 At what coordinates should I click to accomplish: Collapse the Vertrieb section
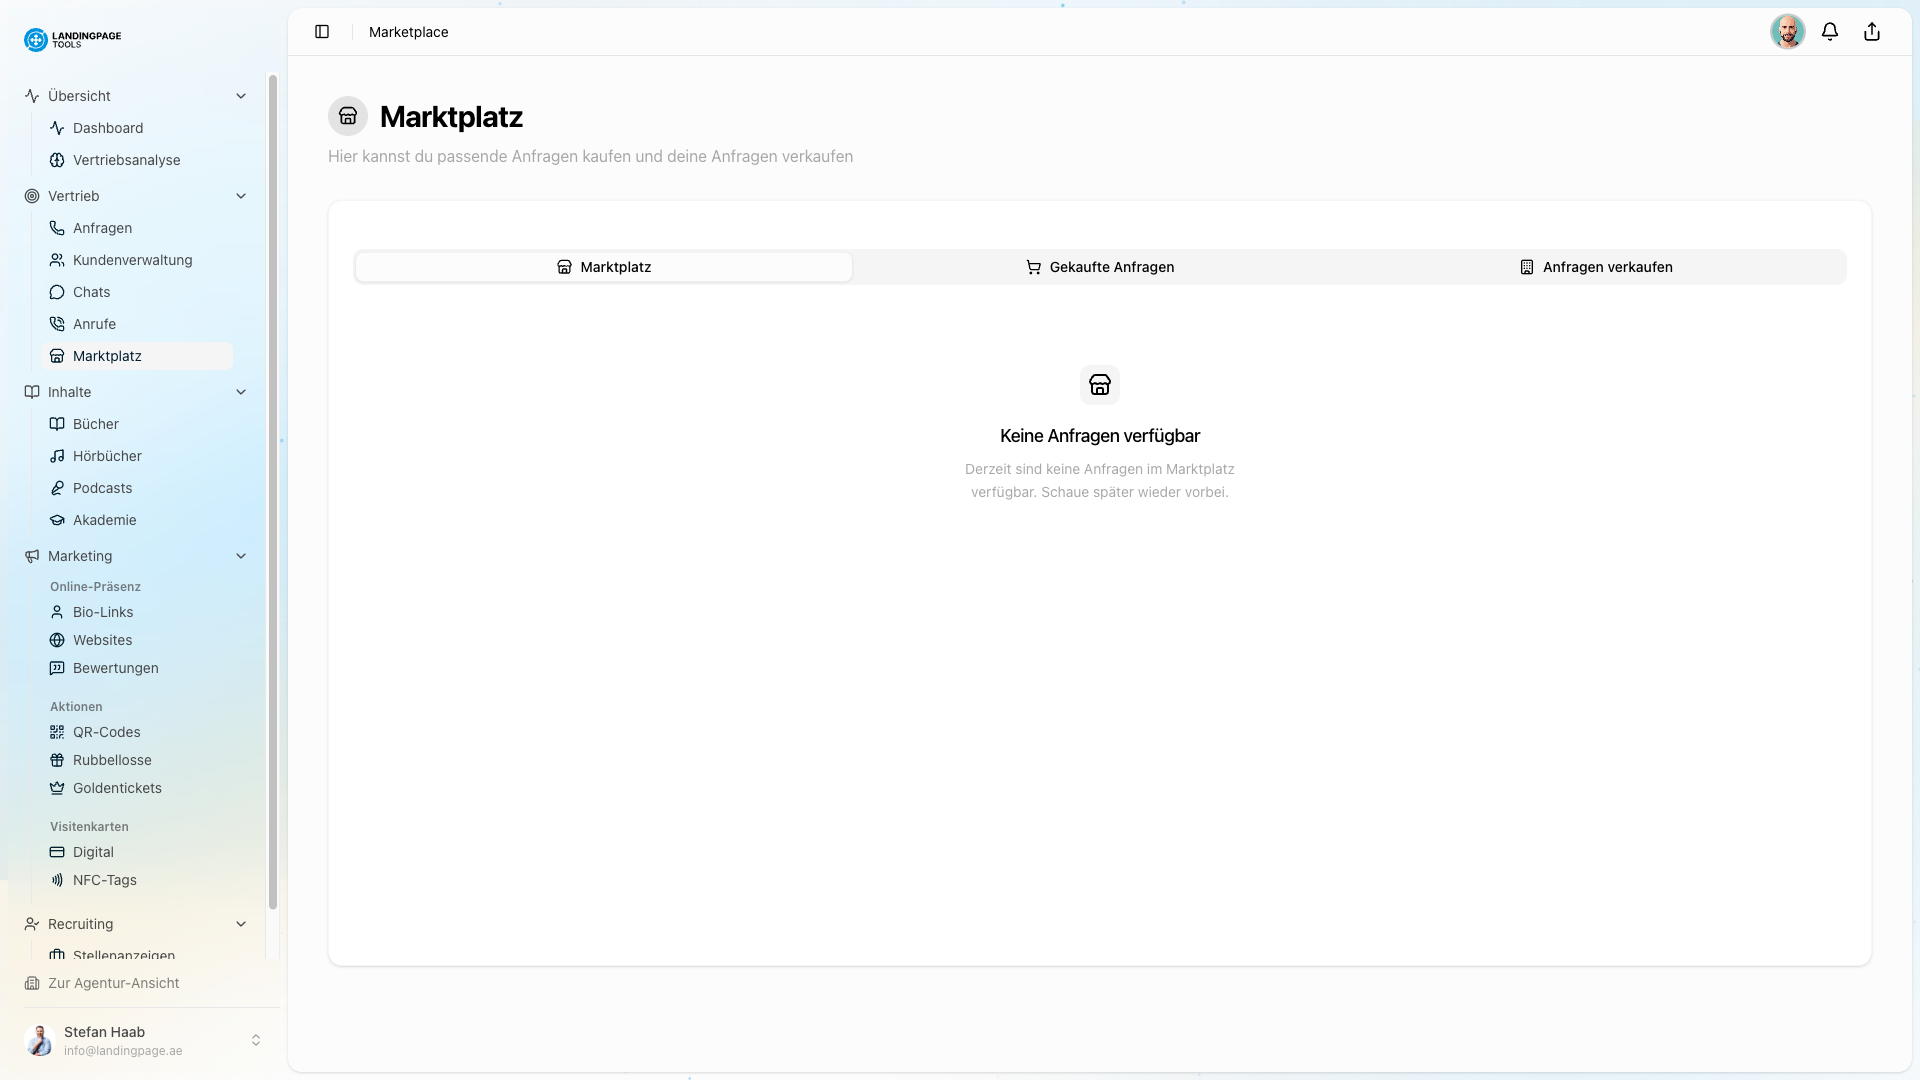click(241, 195)
